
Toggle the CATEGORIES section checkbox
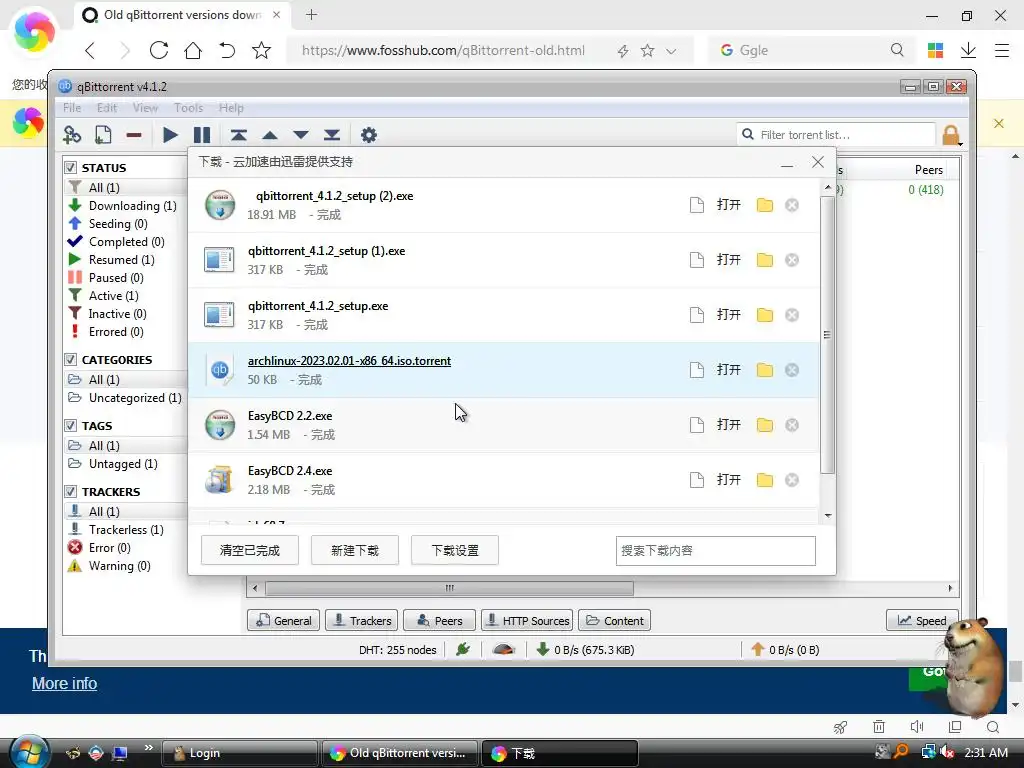click(x=71, y=360)
